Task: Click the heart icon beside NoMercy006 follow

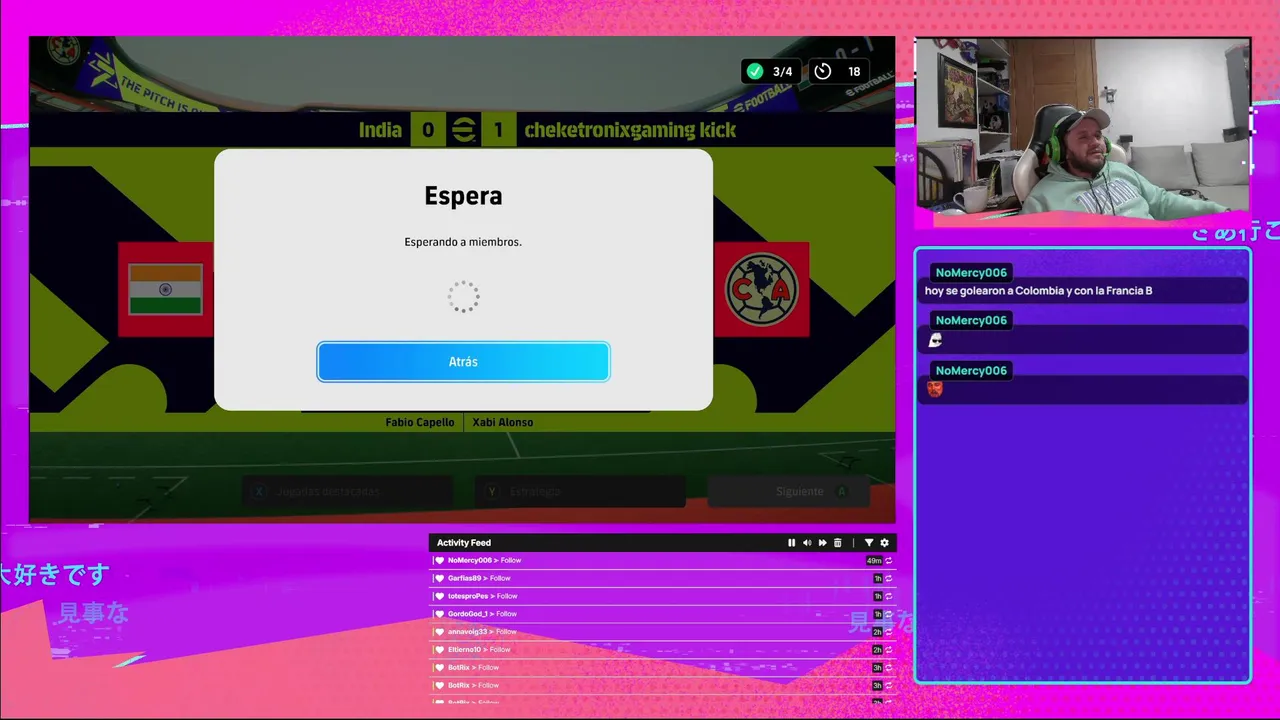Action: [x=439, y=561]
